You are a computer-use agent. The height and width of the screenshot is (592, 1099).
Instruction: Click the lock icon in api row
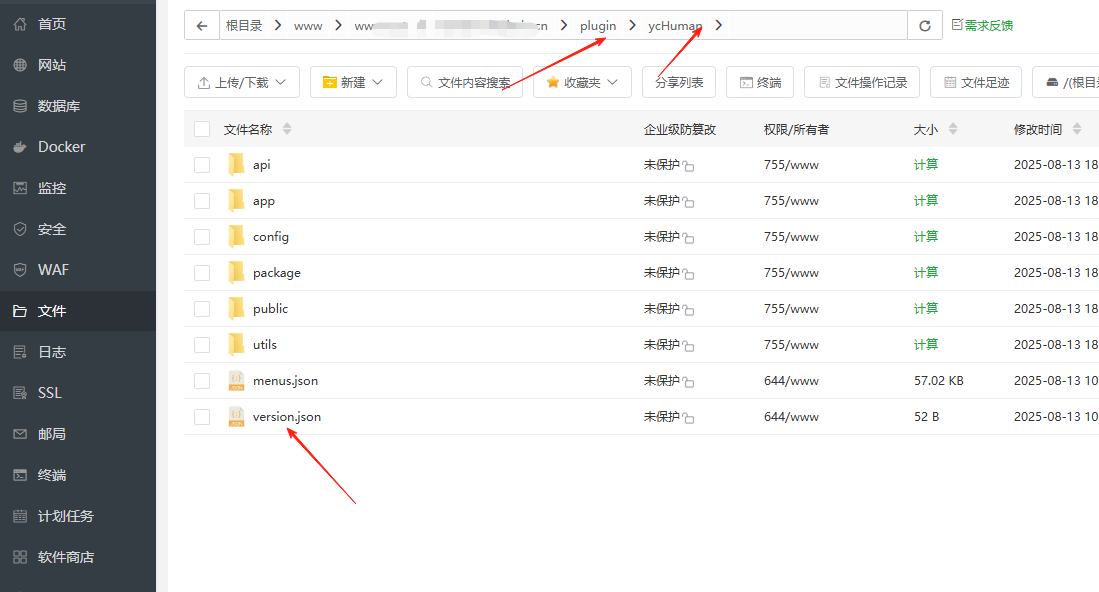688,167
